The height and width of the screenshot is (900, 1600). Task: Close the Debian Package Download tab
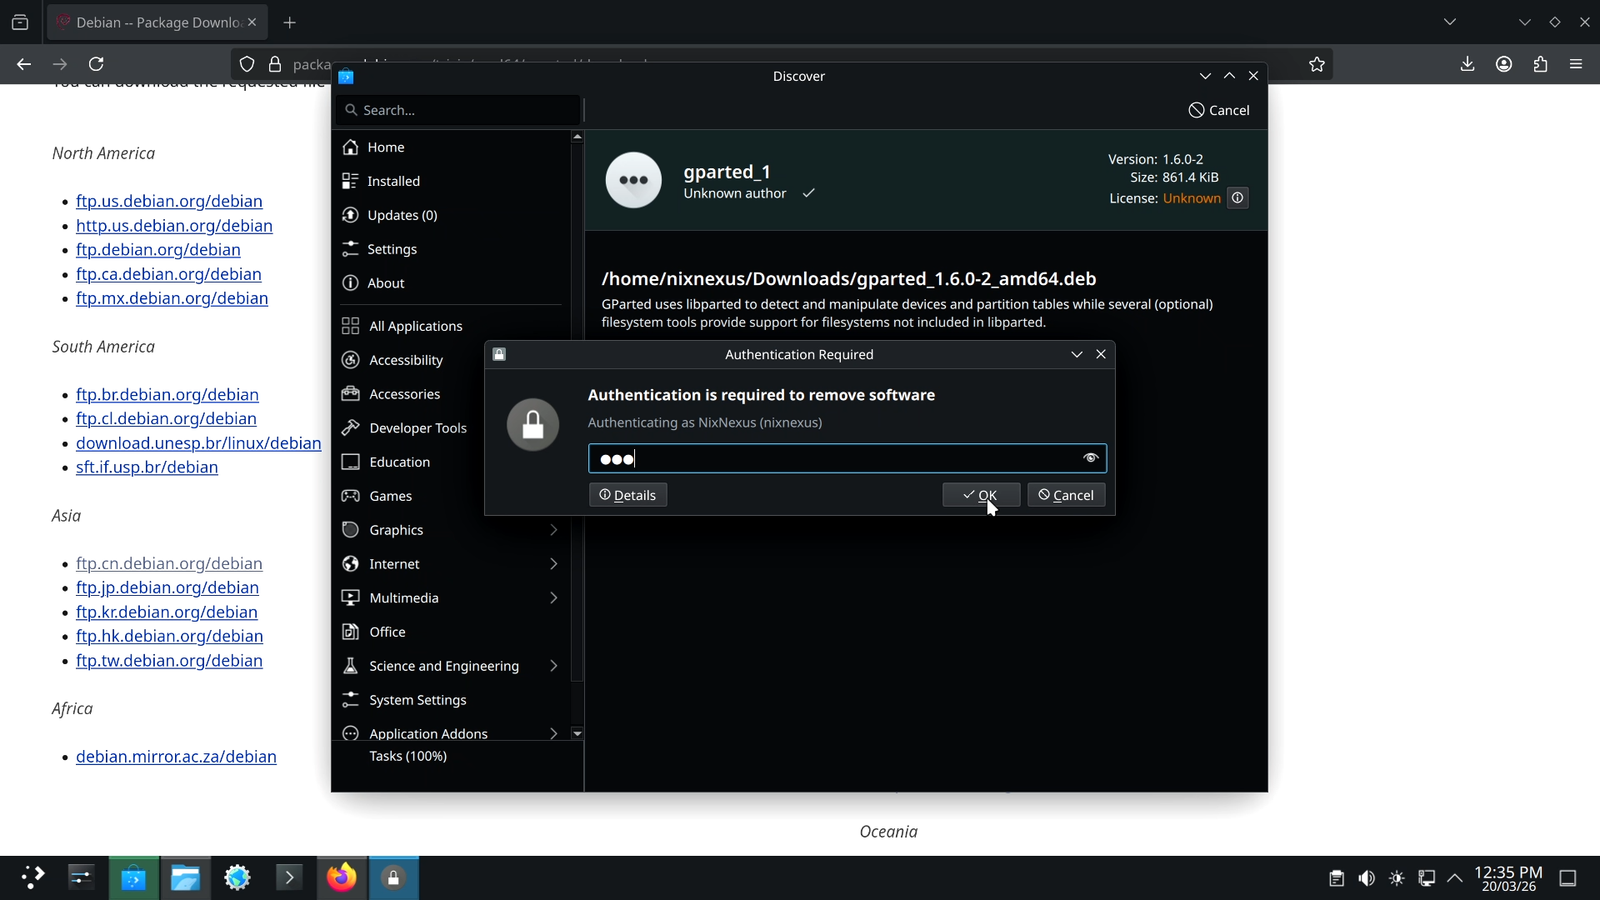click(x=252, y=22)
